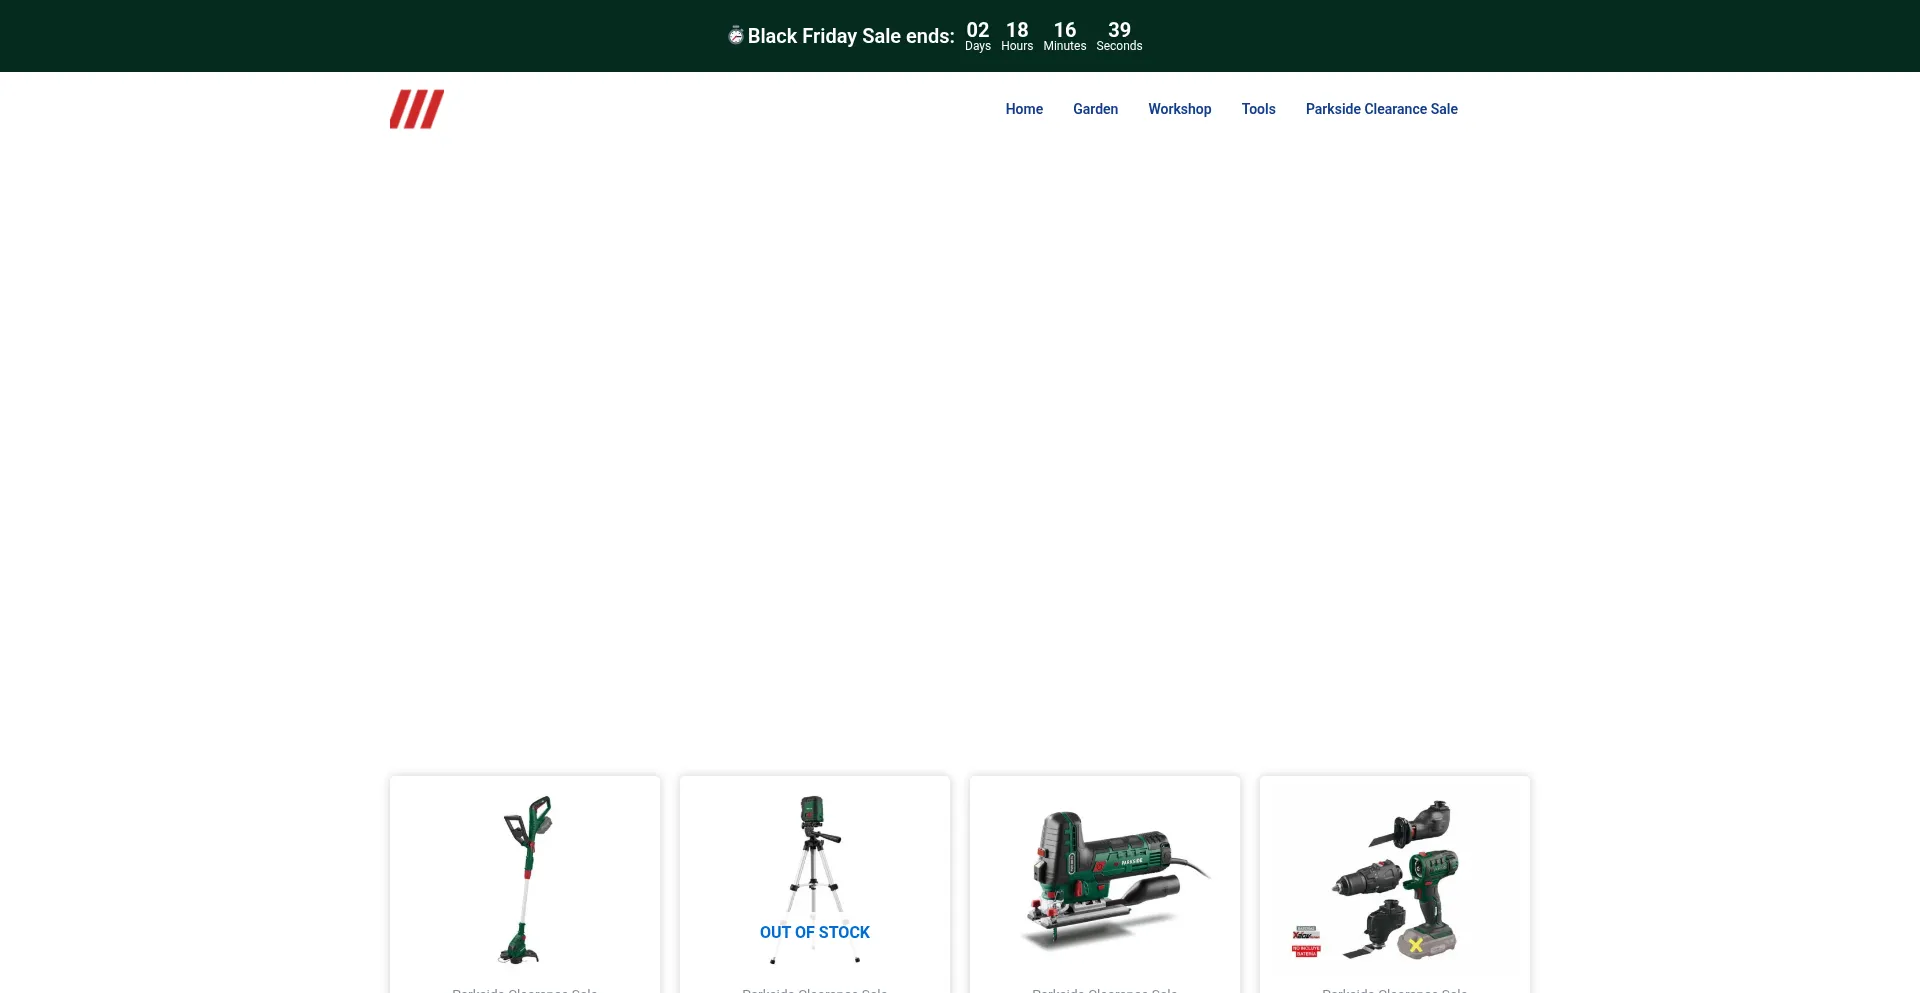Viewport: 1920px width, 993px height.
Task: Open Parkside Clearance Sale from the navigation
Action: tap(1381, 109)
